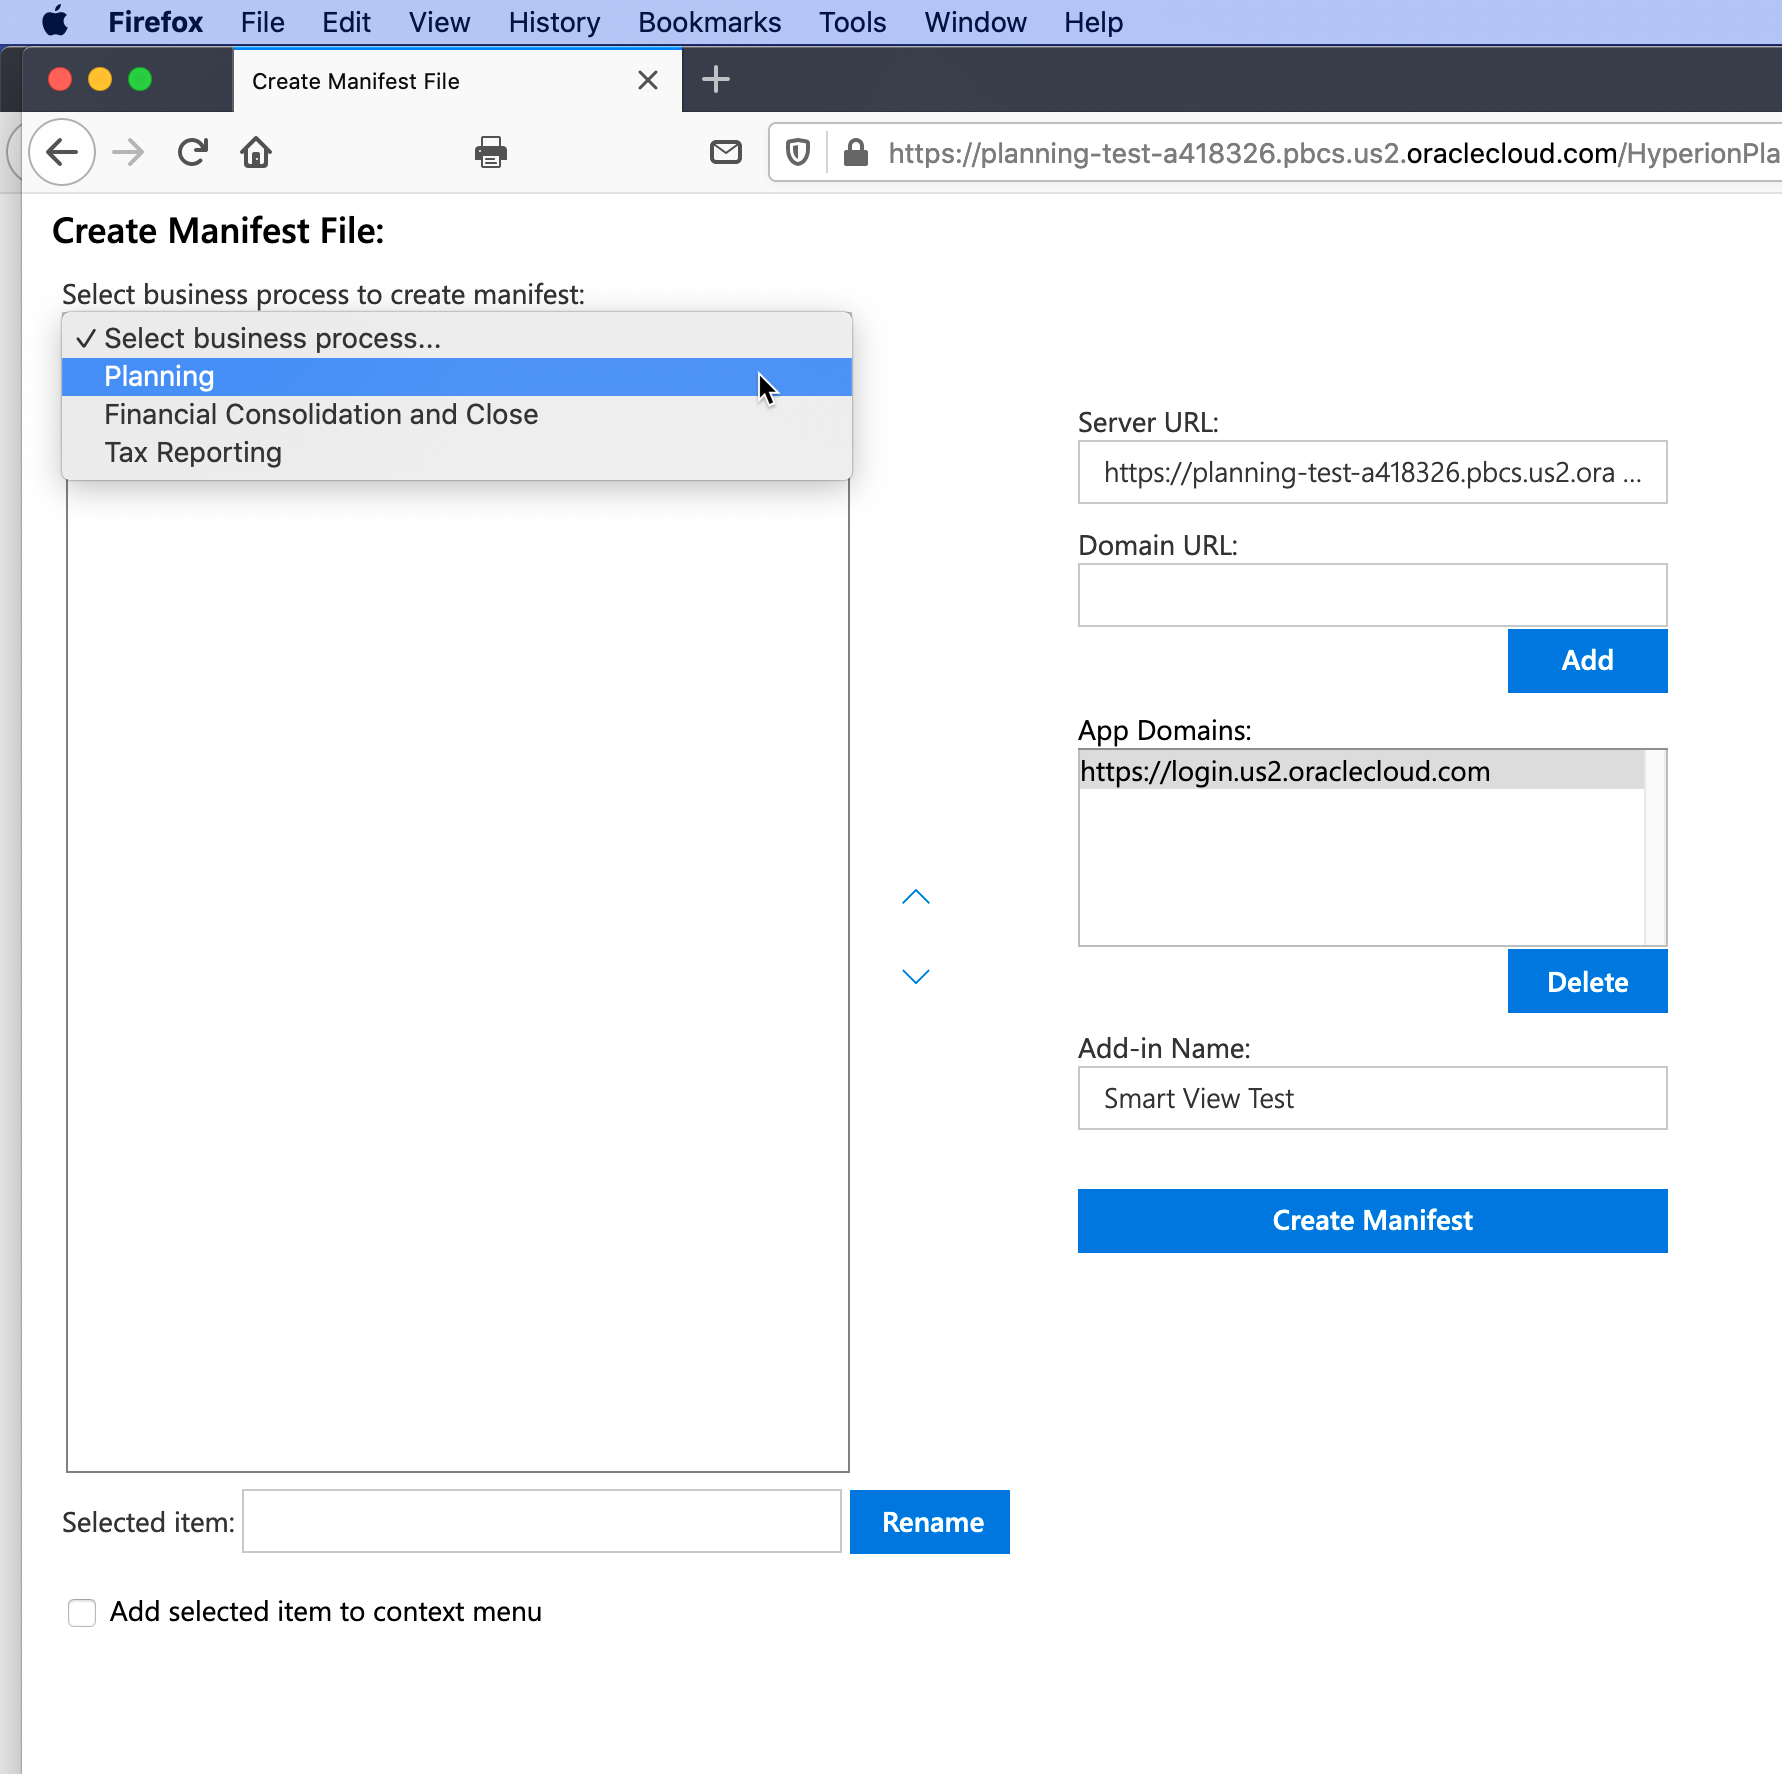1782x1774 pixels.
Task: Reload the page with refresh icon
Action: pos(192,152)
